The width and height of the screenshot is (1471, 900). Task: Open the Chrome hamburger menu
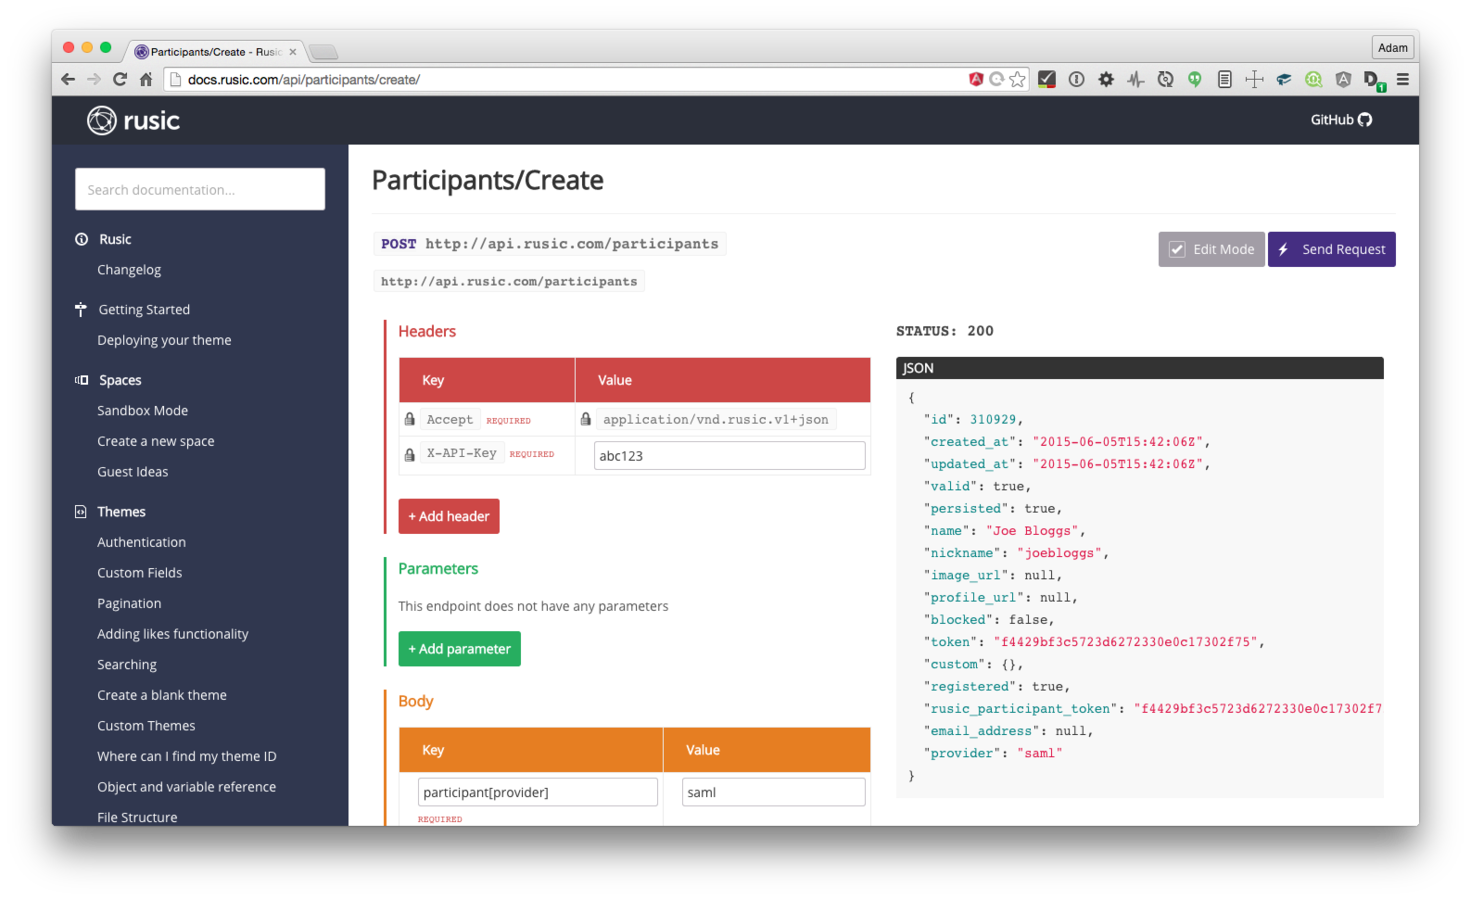tap(1403, 79)
